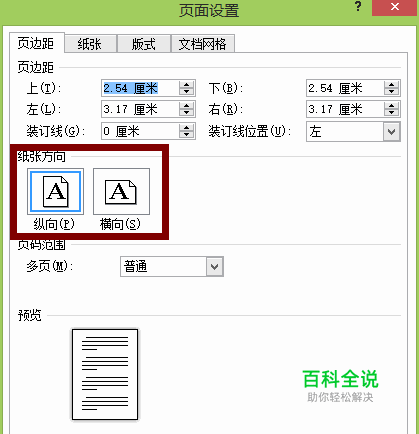The height and width of the screenshot is (434, 419).
Task: Switch to the 文档网格 tab
Action: click(x=203, y=44)
